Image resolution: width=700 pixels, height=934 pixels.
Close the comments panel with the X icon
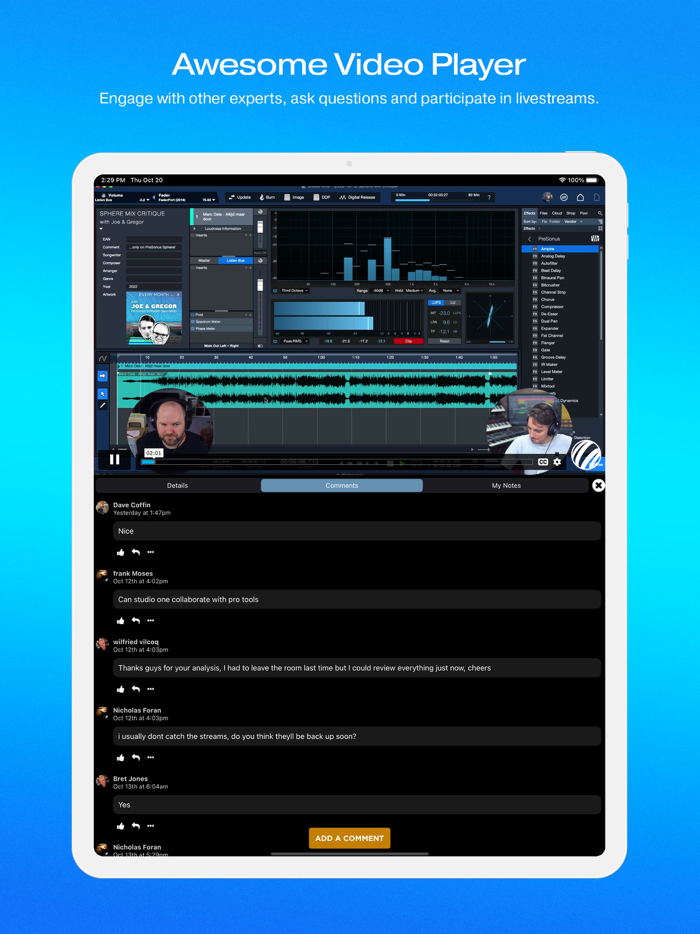click(x=598, y=485)
